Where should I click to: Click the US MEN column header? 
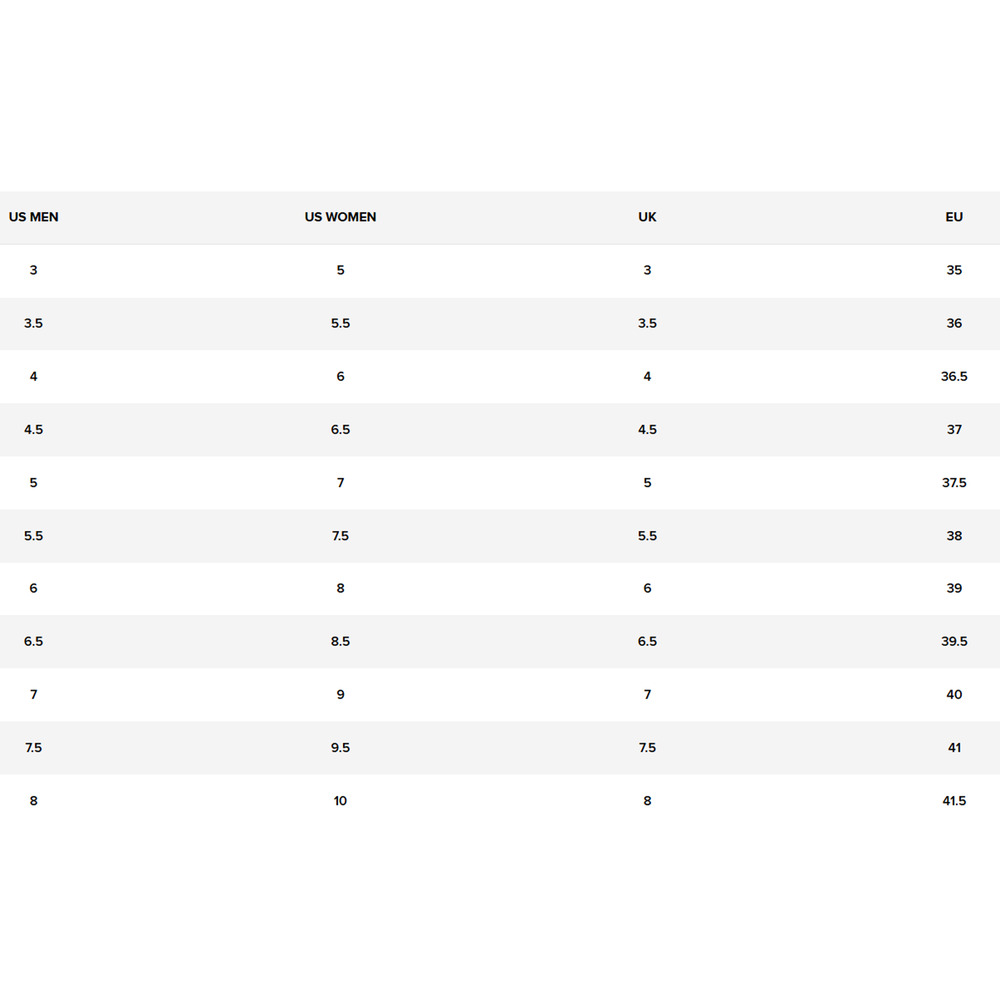click(x=34, y=217)
